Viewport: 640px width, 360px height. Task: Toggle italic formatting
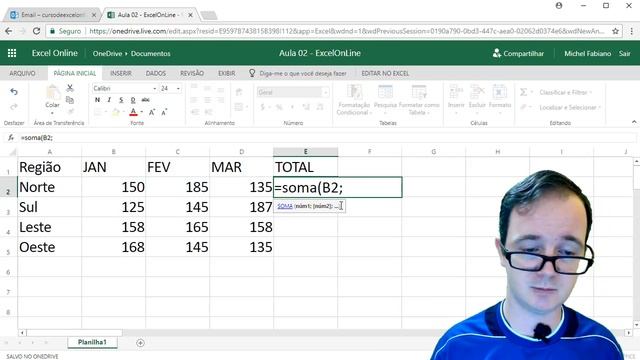coord(109,100)
